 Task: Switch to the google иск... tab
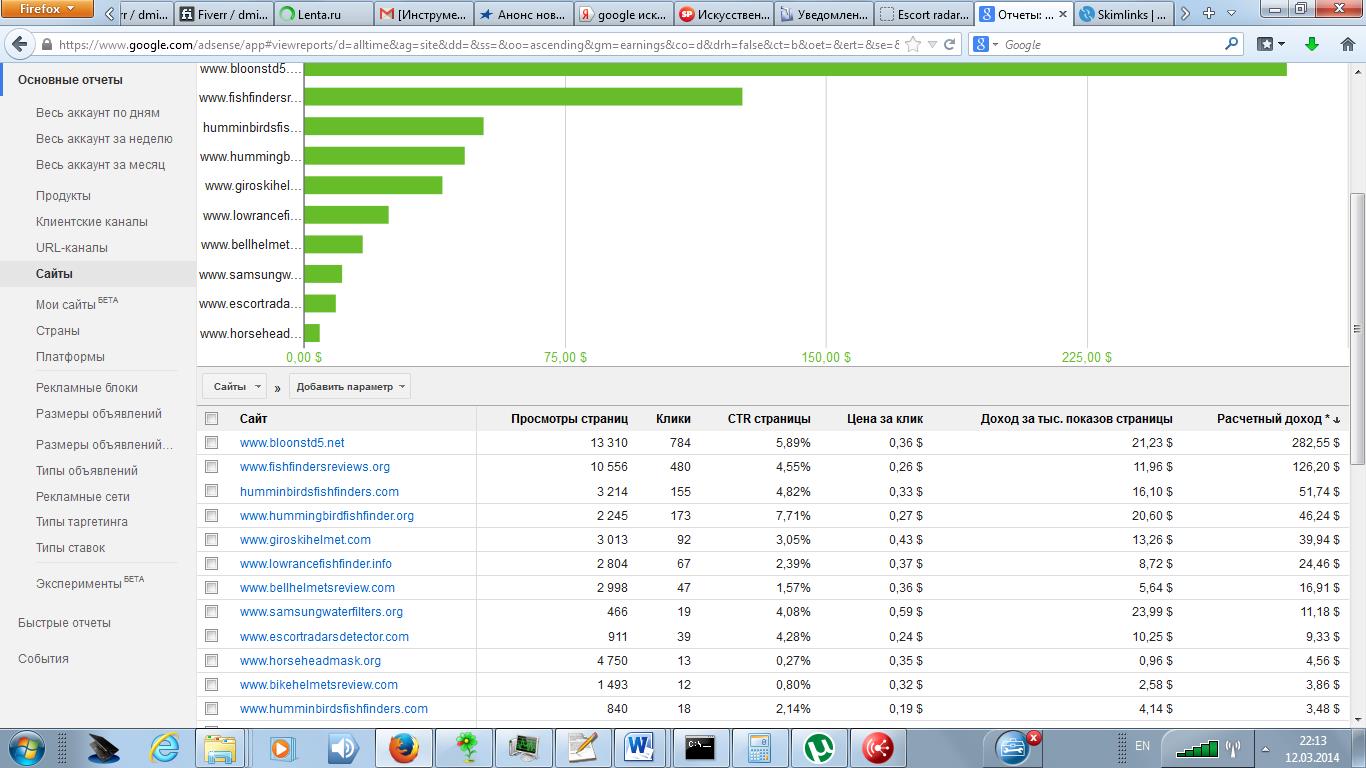[623, 15]
